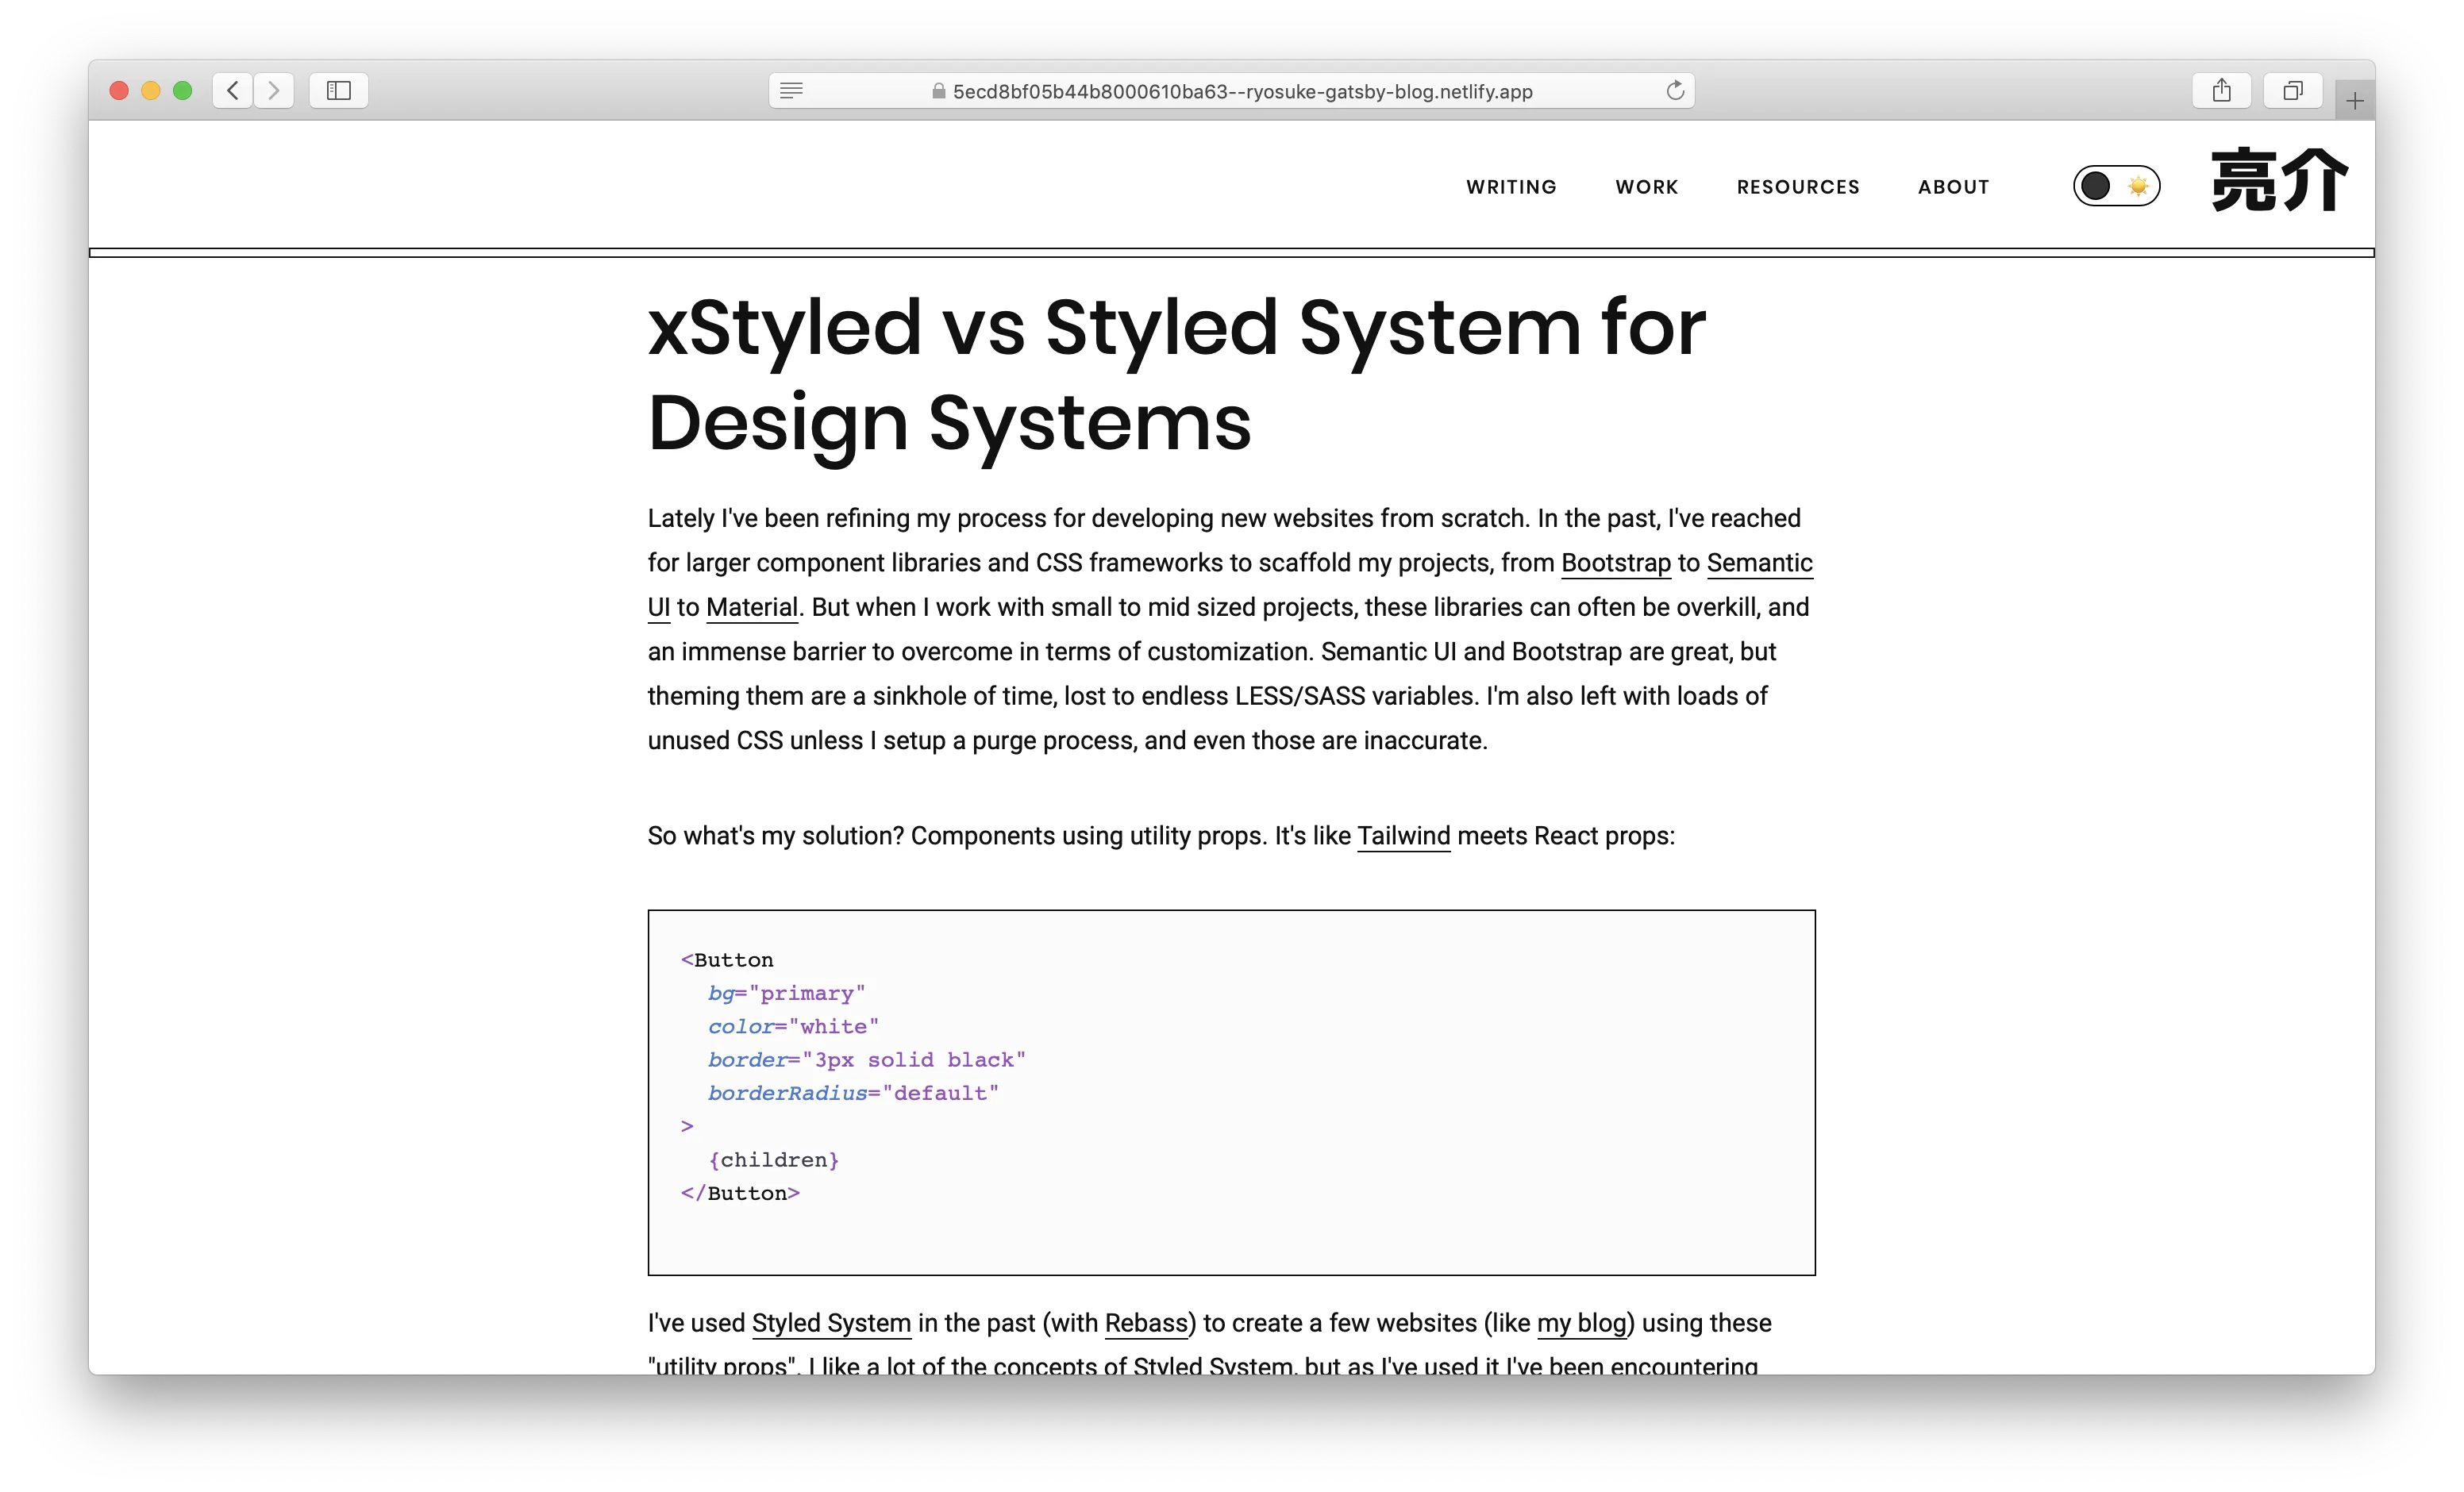Open the WORK section
2464x1492 pixels.
(x=1645, y=186)
